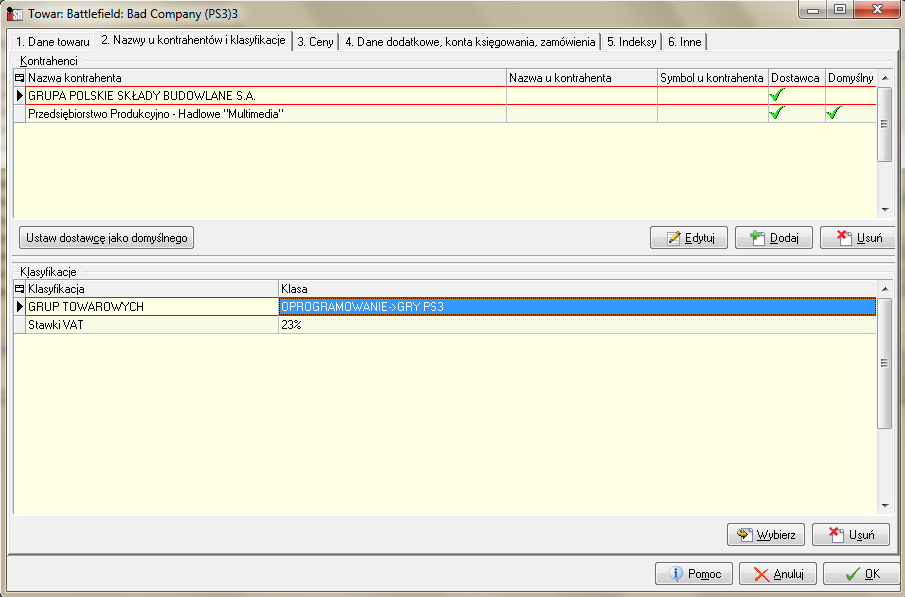905x597 pixels.
Task: Select row 'Przedsiębiorstwo Produkcyjno - Hadlowe "Multimedia"'
Action: click(445, 114)
